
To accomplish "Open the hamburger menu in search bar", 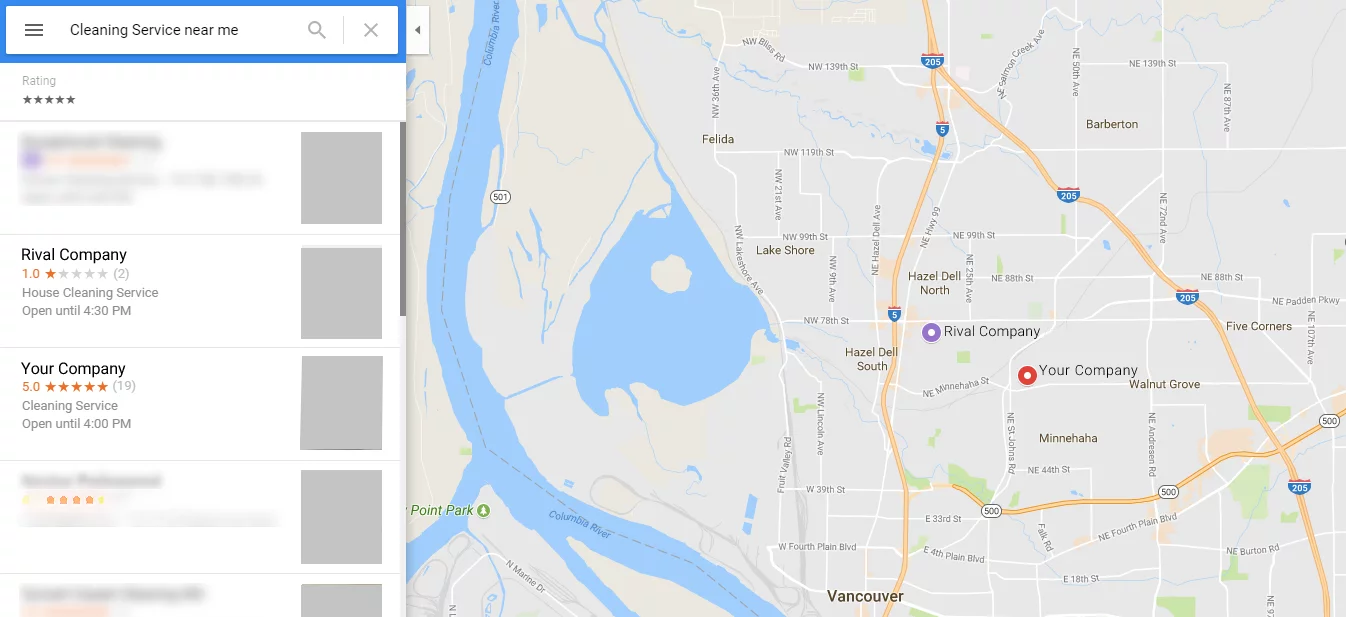I will point(34,30).
